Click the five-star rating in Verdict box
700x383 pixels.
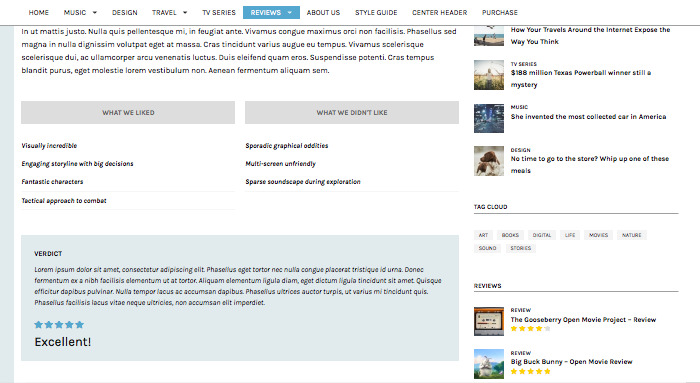pos(59,325)
